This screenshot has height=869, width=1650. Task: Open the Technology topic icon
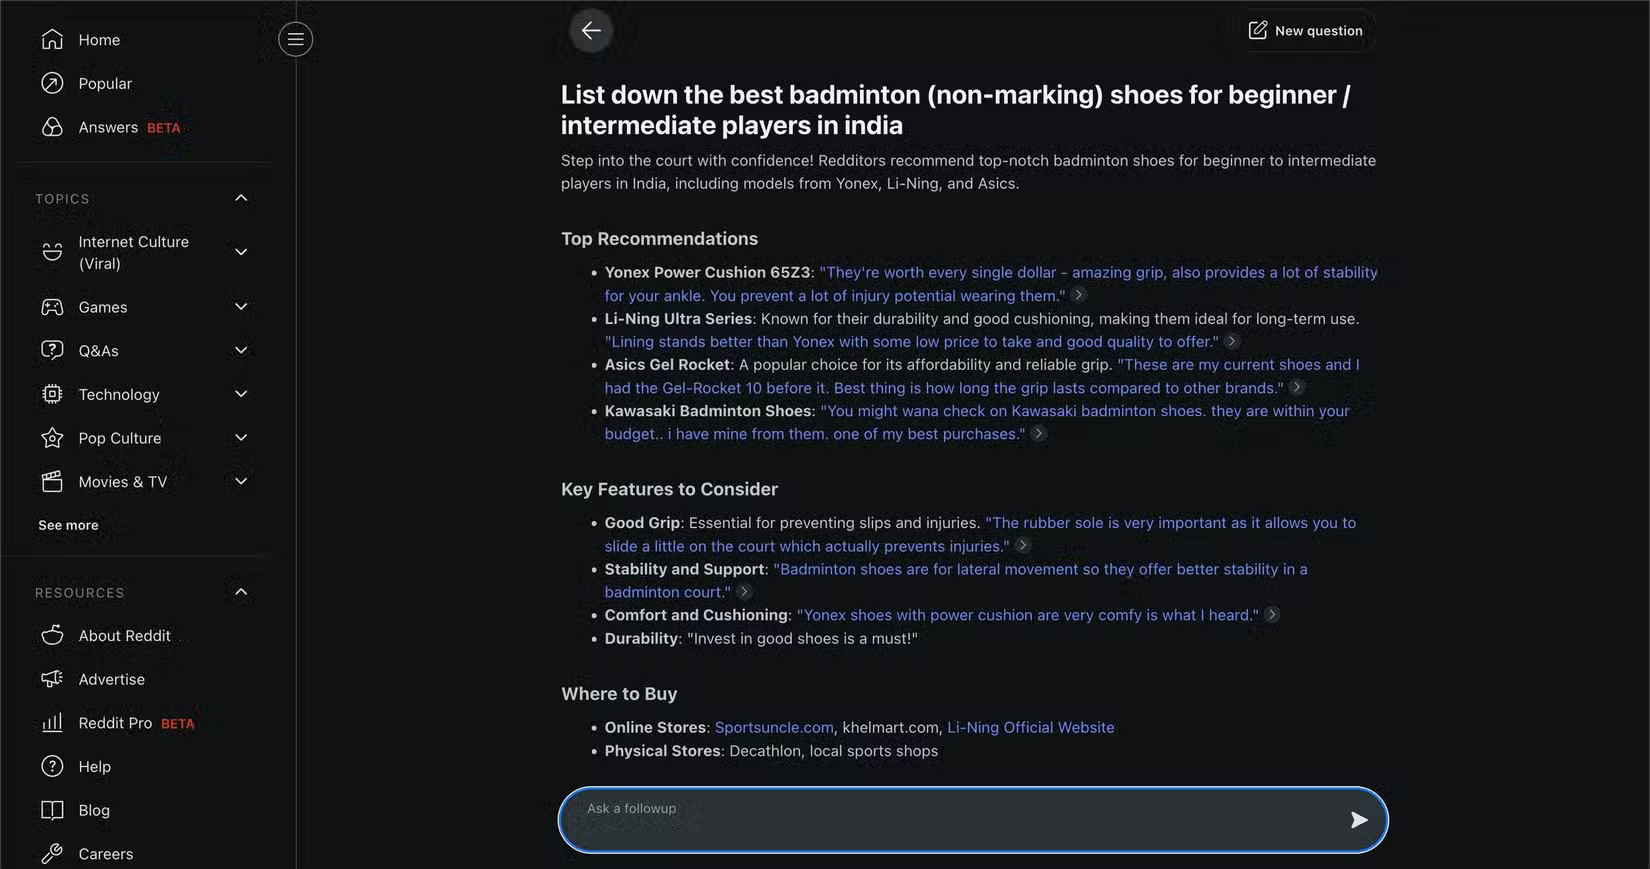pyautogui.click(x=52, y=394)
